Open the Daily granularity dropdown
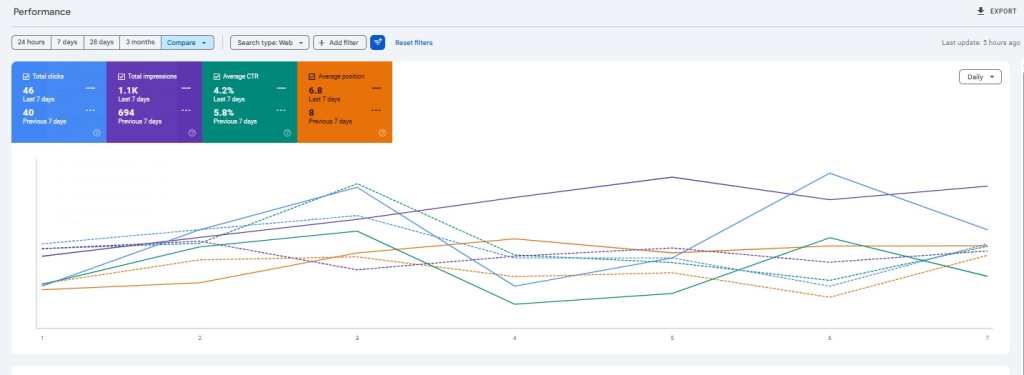Image resolution: width=1024 pixels, height=375 pixels. (x=980, y=76)
